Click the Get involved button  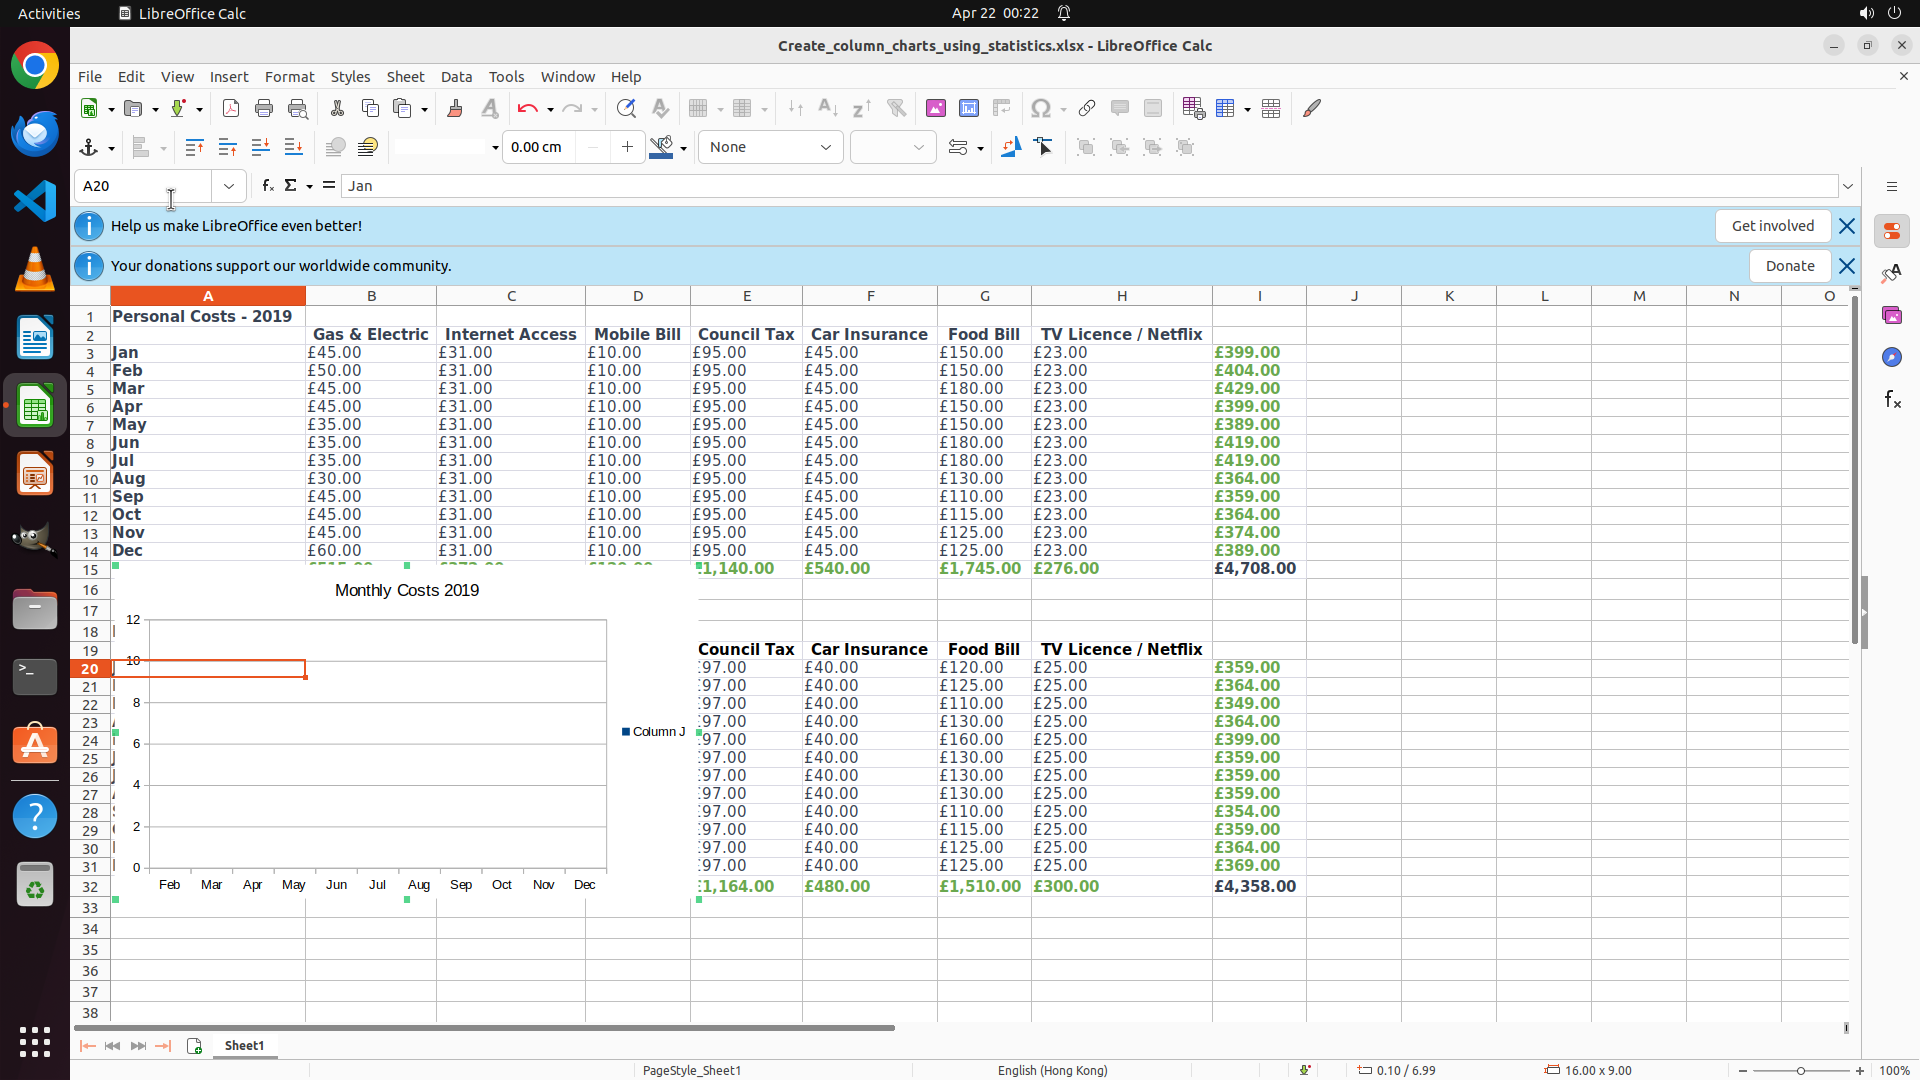tap(1772, 226)
